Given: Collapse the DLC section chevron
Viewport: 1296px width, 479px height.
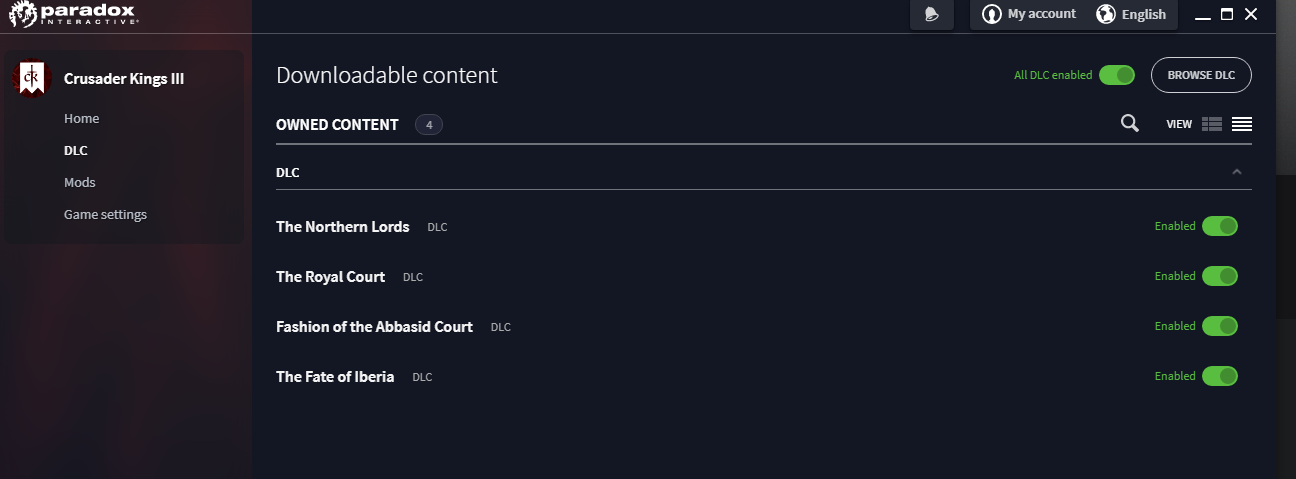Looking at the screenshot, I should (1237, 172).
